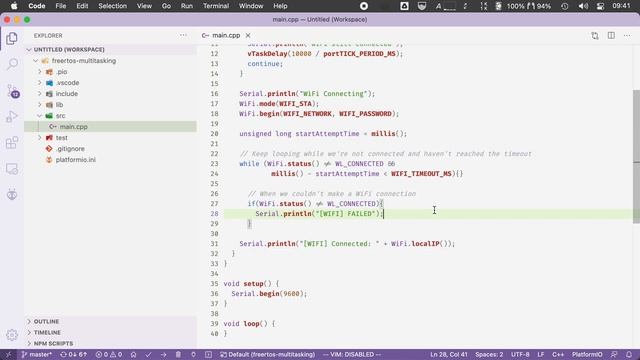
Task: Open notifications bell in status bar
Action: point(629,354)
